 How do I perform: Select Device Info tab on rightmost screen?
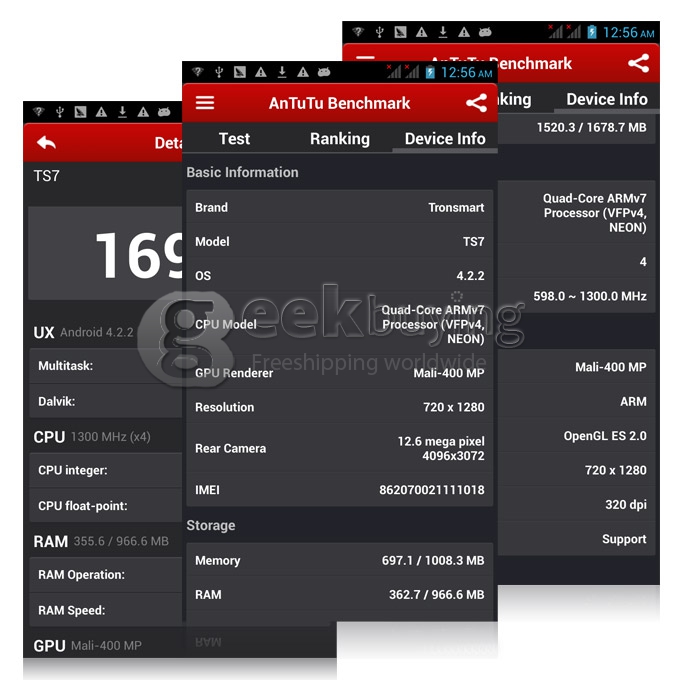coord(607,99)
